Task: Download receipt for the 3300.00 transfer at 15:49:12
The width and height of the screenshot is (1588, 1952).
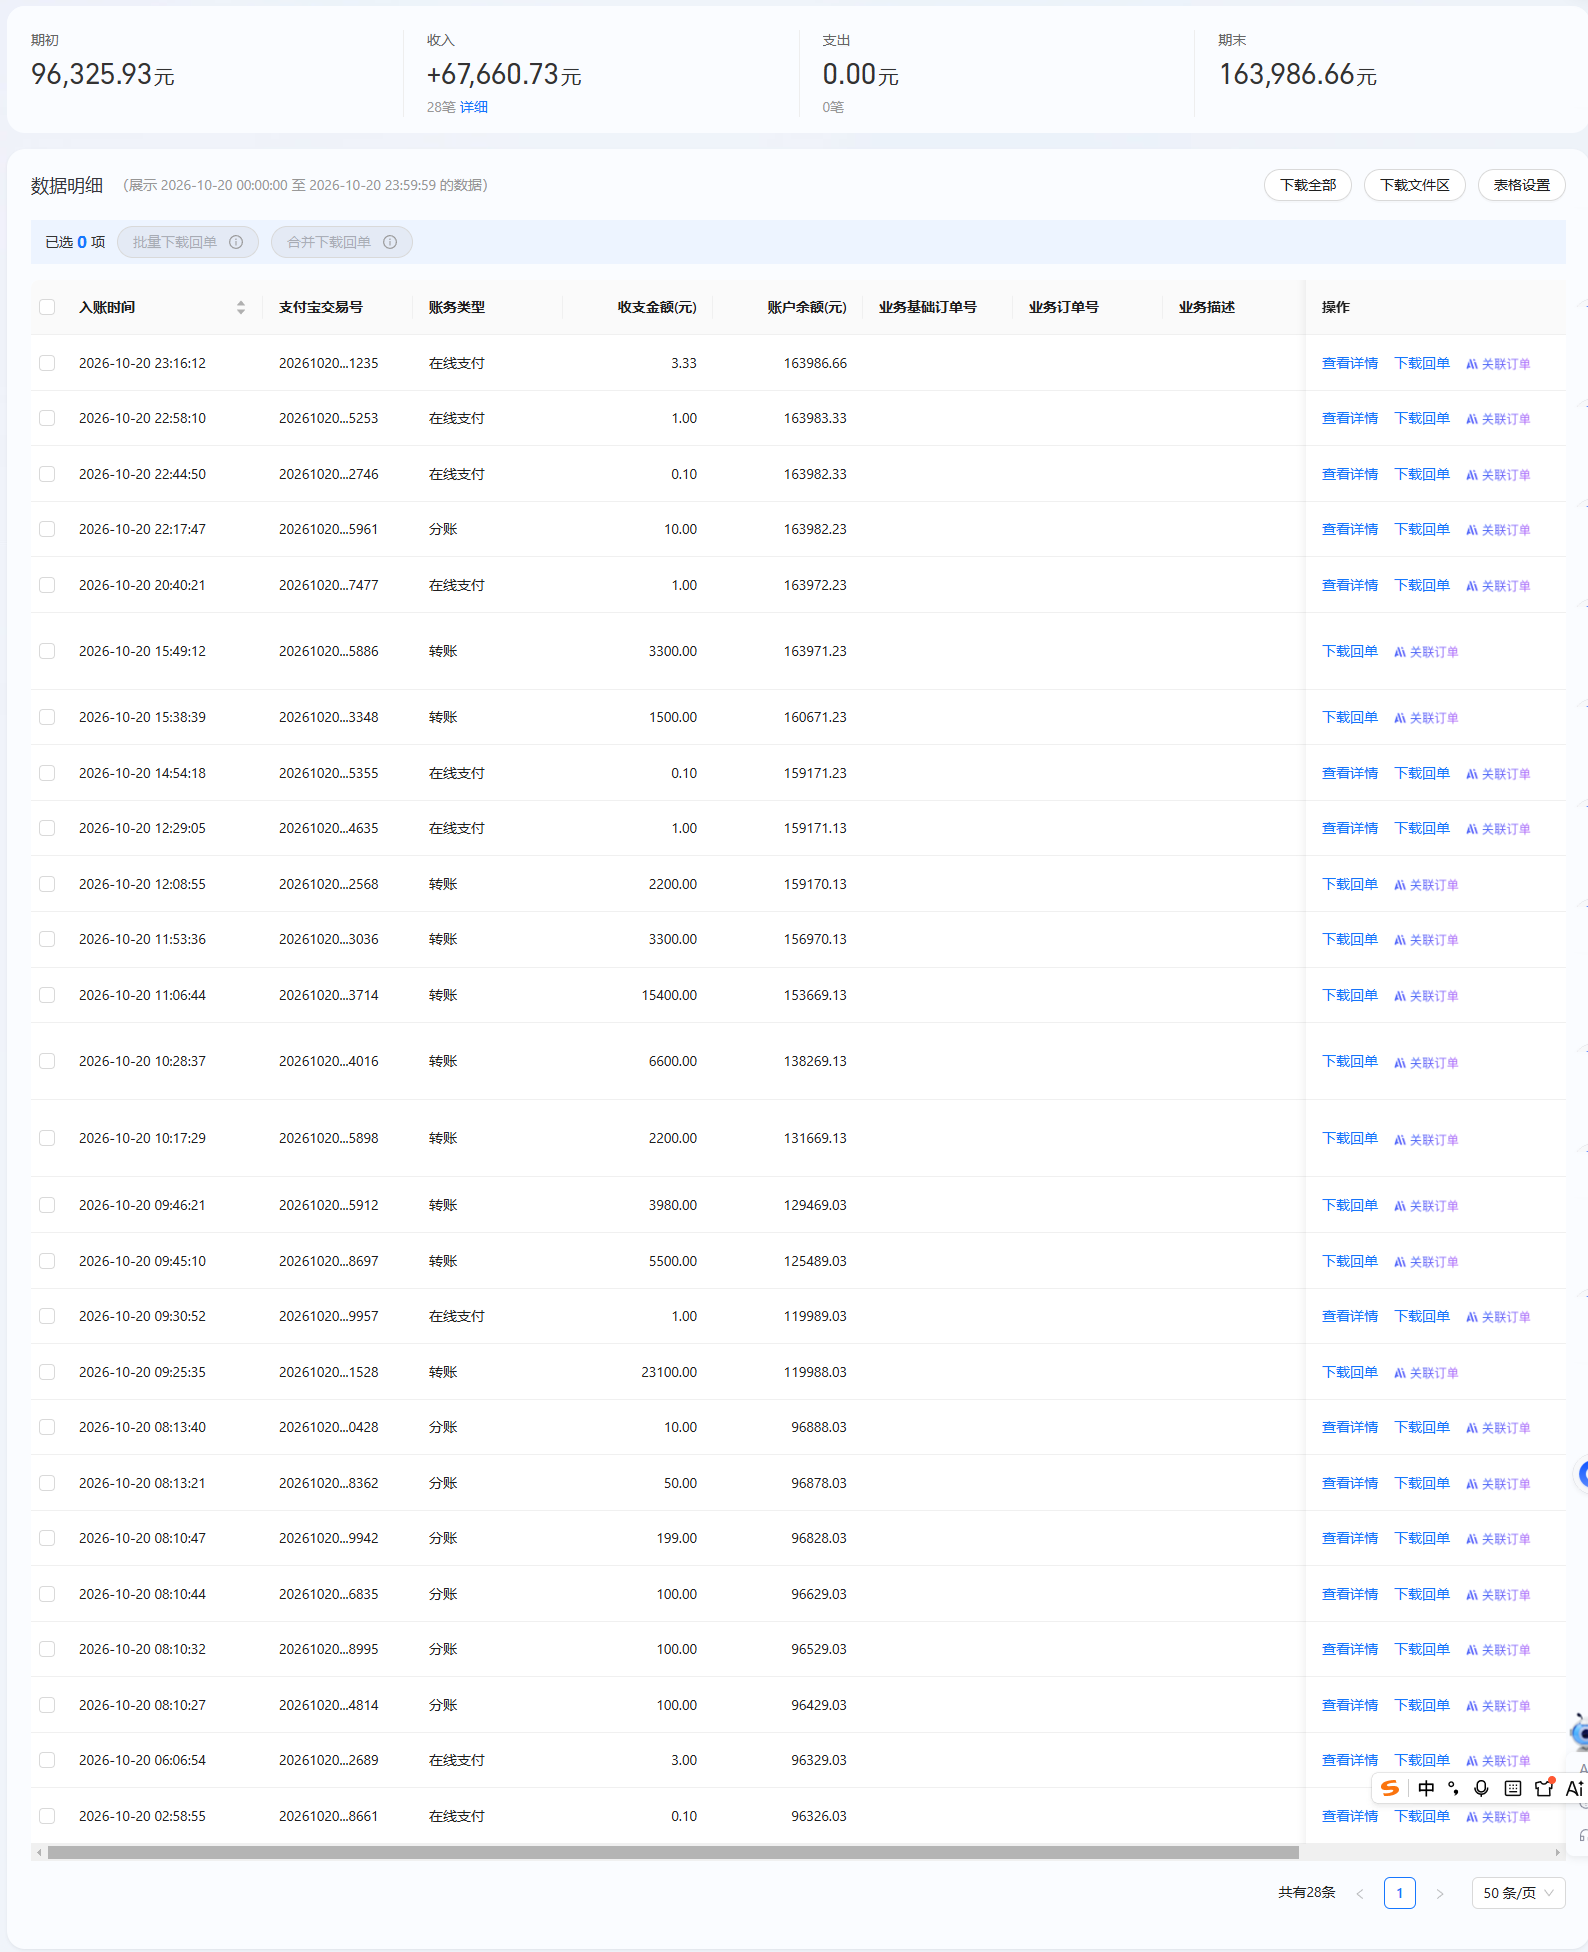Action: click(x=1350, y=651)
